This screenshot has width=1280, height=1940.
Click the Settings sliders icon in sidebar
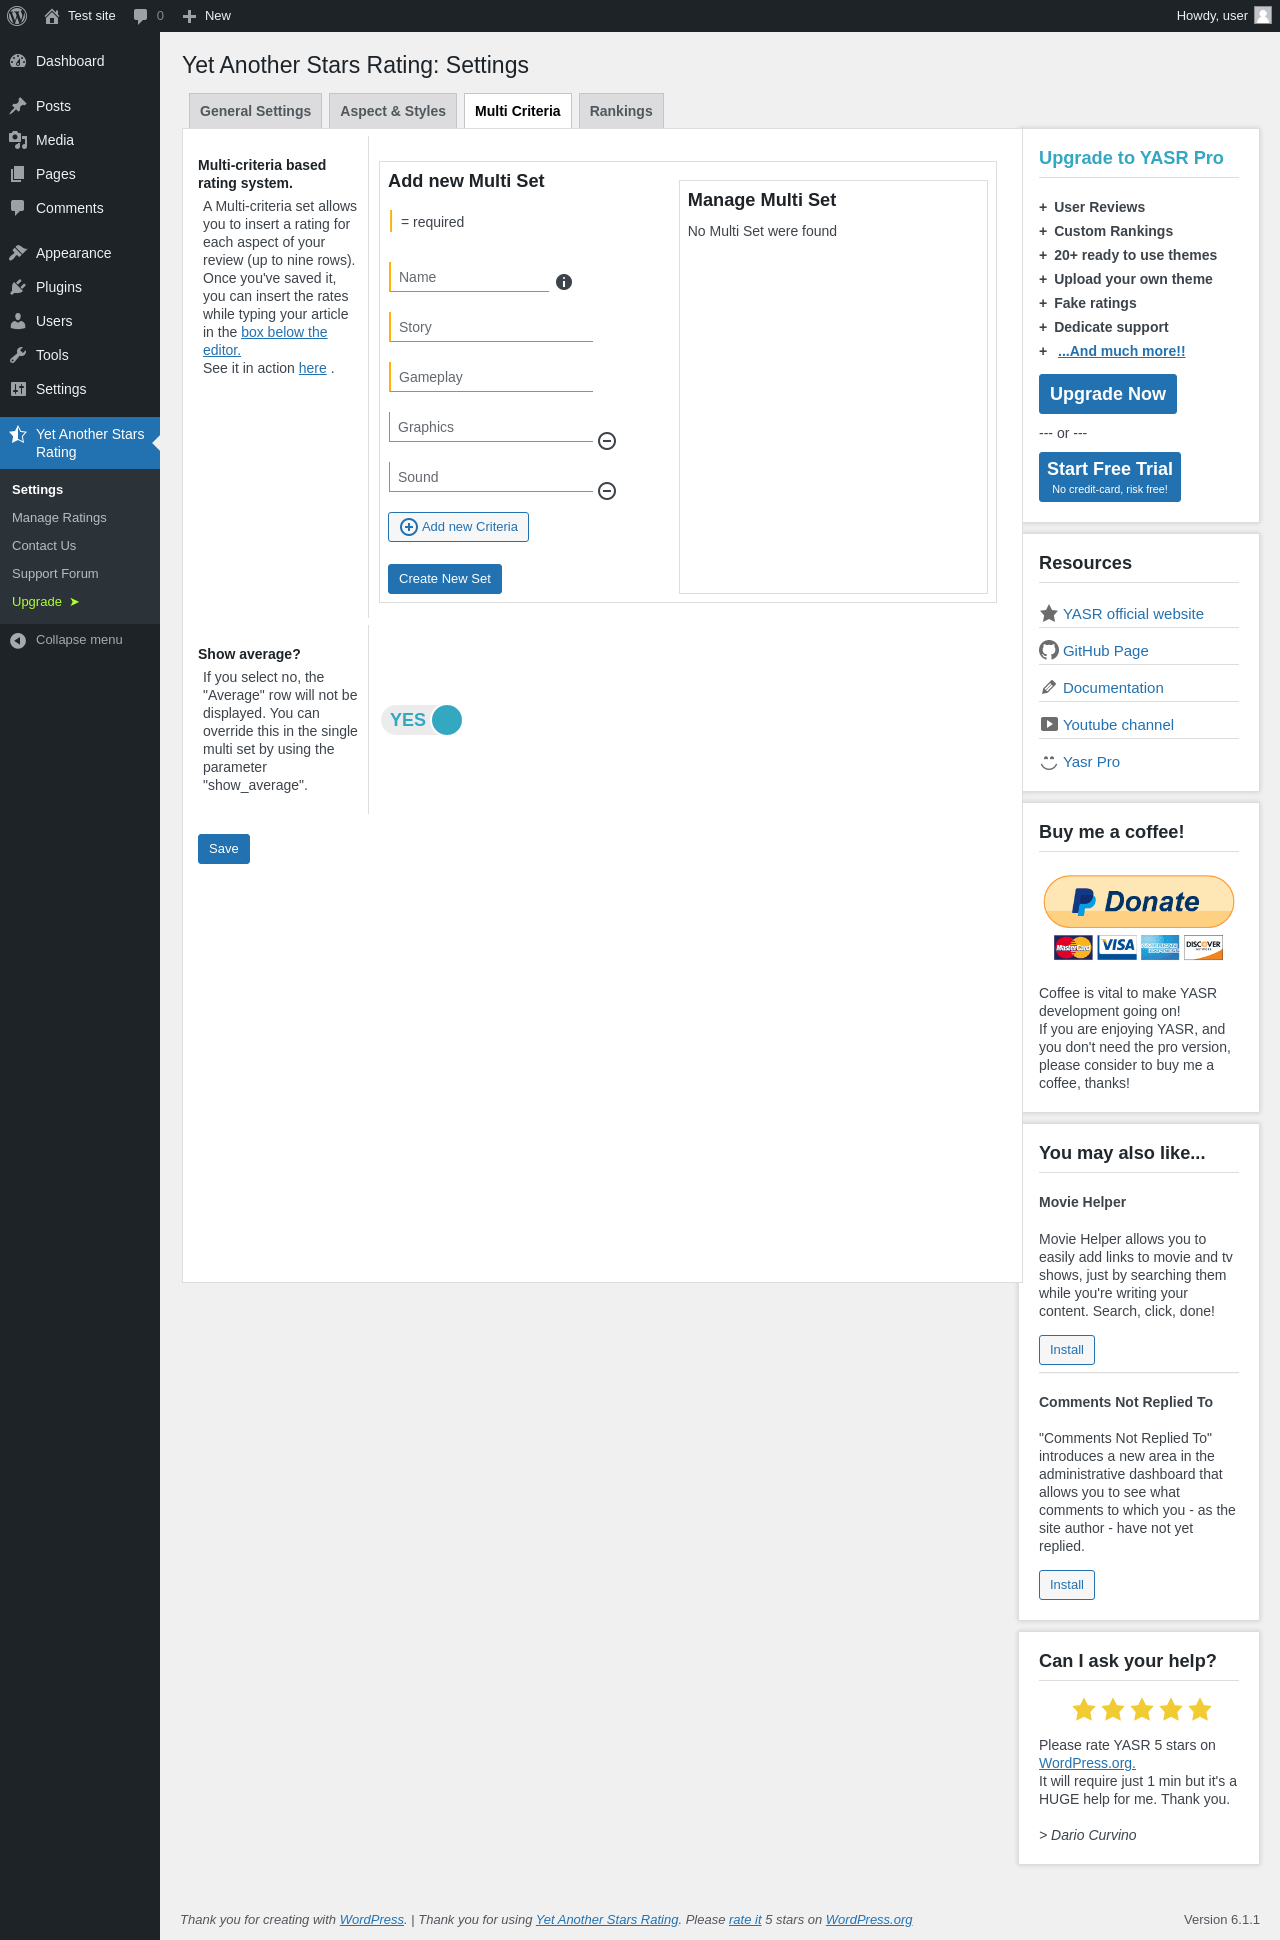(18, 389)
